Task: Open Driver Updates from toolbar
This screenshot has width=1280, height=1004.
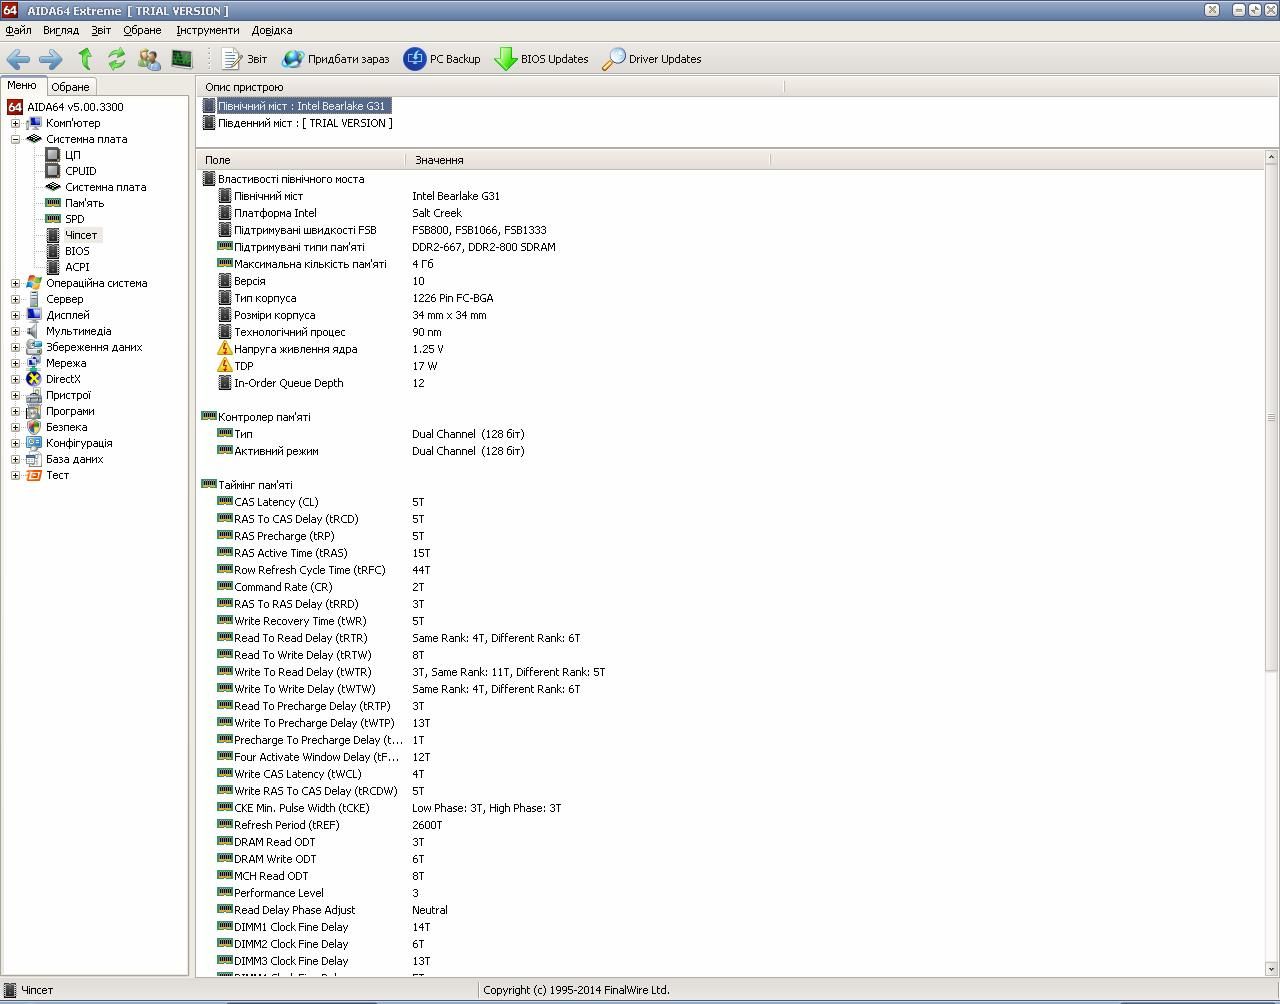Action: tap(652, 59)
